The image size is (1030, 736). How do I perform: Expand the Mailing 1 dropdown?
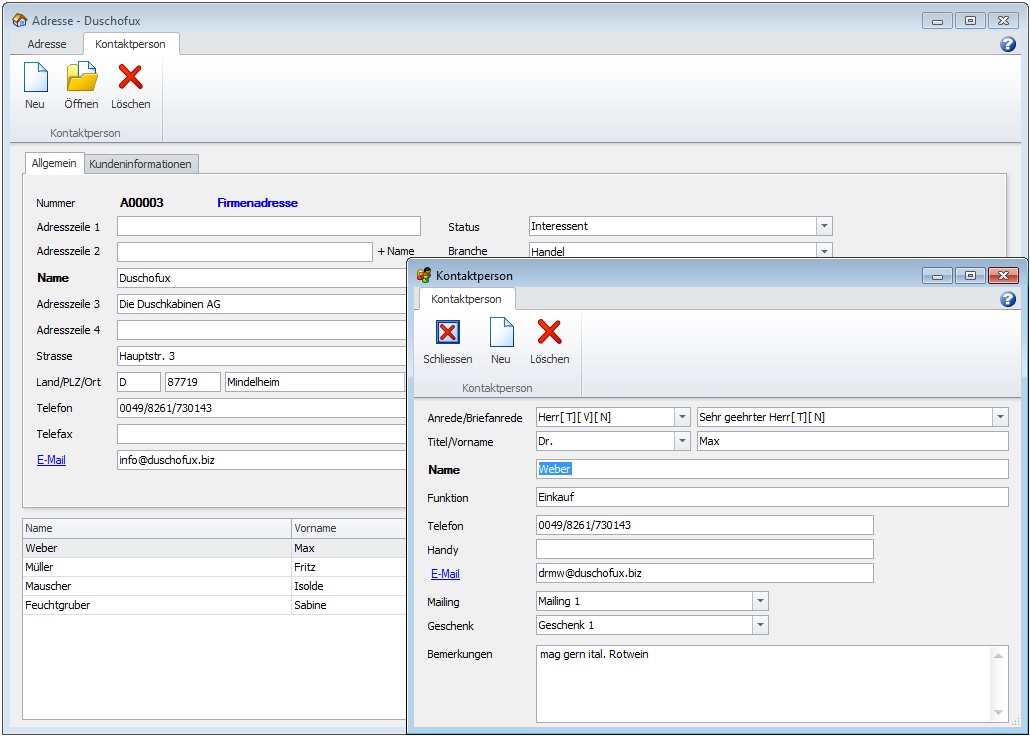760,601
